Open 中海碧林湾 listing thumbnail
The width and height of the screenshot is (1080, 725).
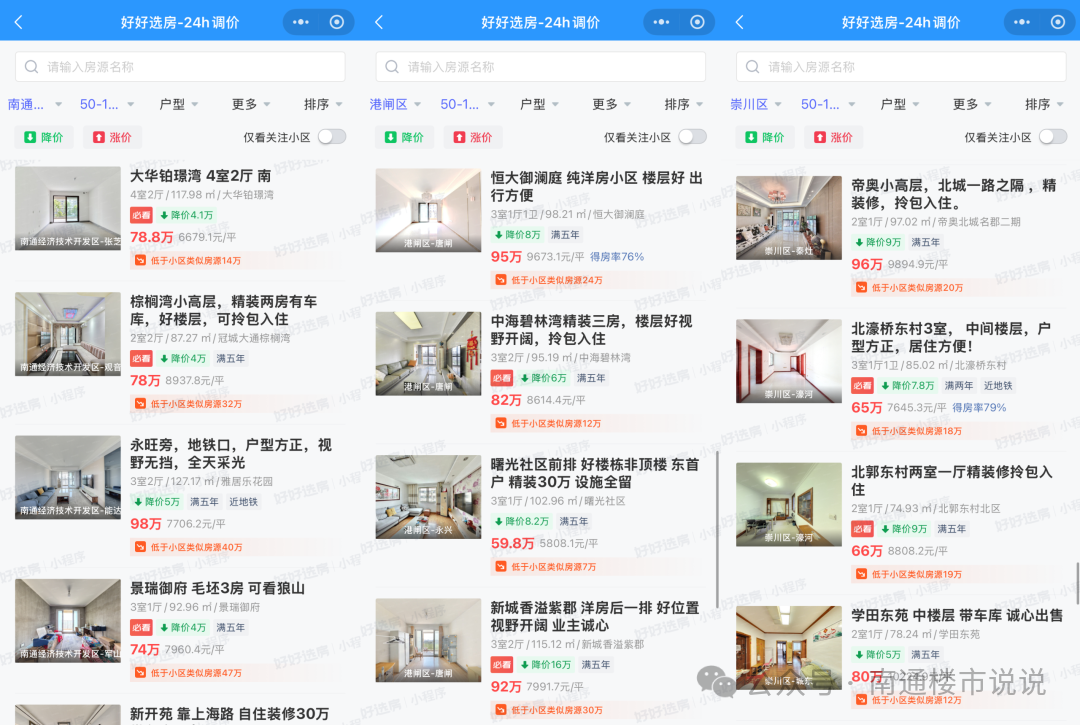pos(428,353)
